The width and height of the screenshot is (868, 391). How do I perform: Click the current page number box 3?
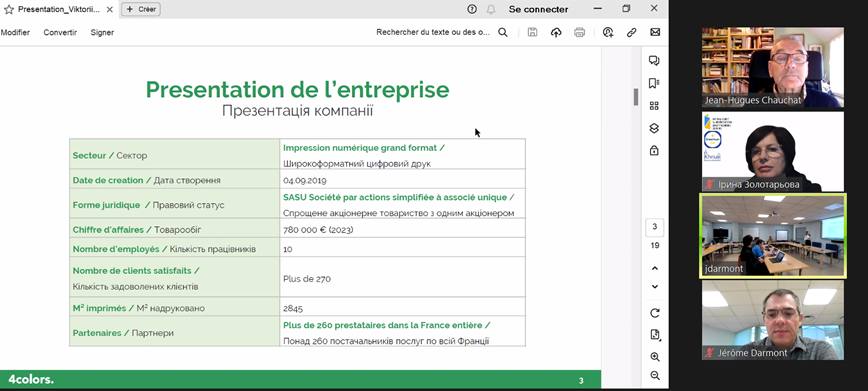[x=655, y=227]
